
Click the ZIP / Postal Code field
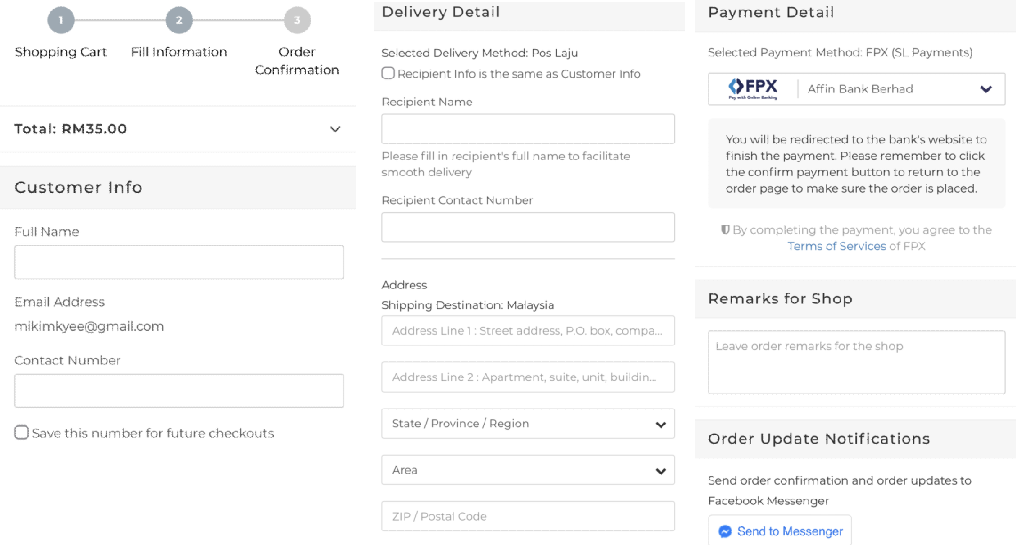pos(527,516)
